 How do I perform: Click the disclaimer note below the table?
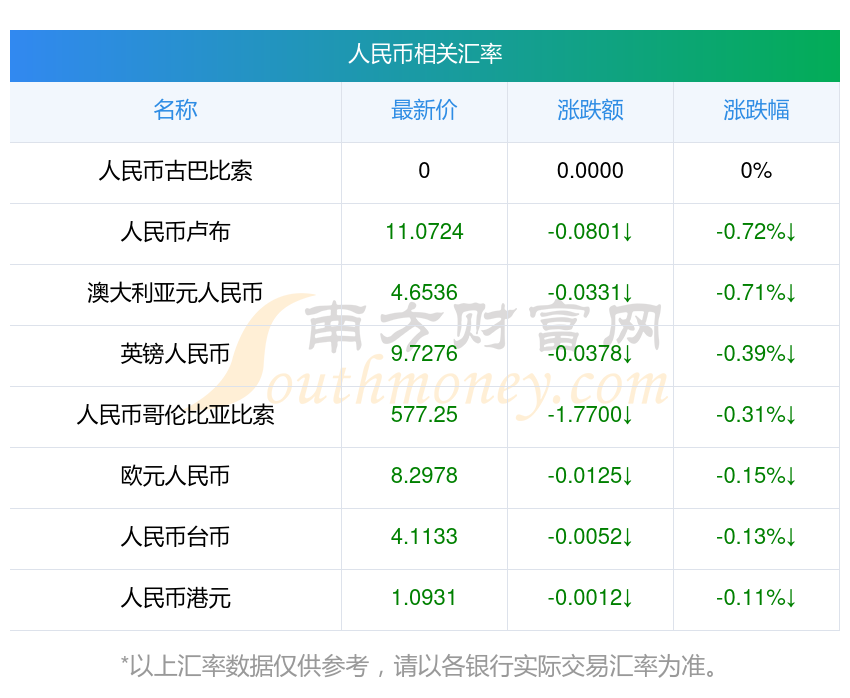(418, 666)
